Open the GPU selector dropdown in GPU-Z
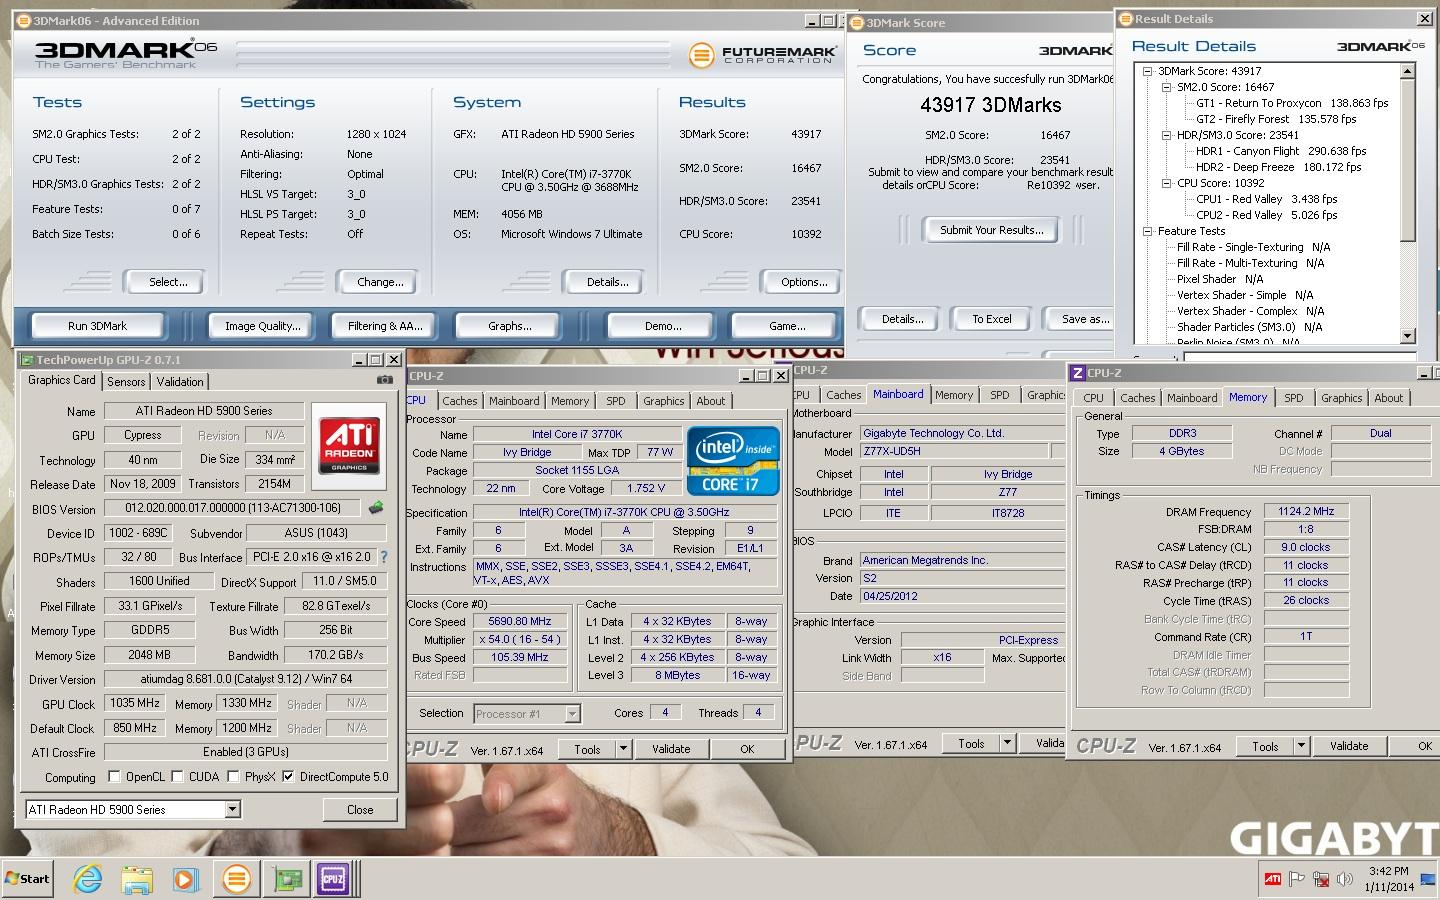This screenshot has width=1440, height=900. click(x=232, y=809)
